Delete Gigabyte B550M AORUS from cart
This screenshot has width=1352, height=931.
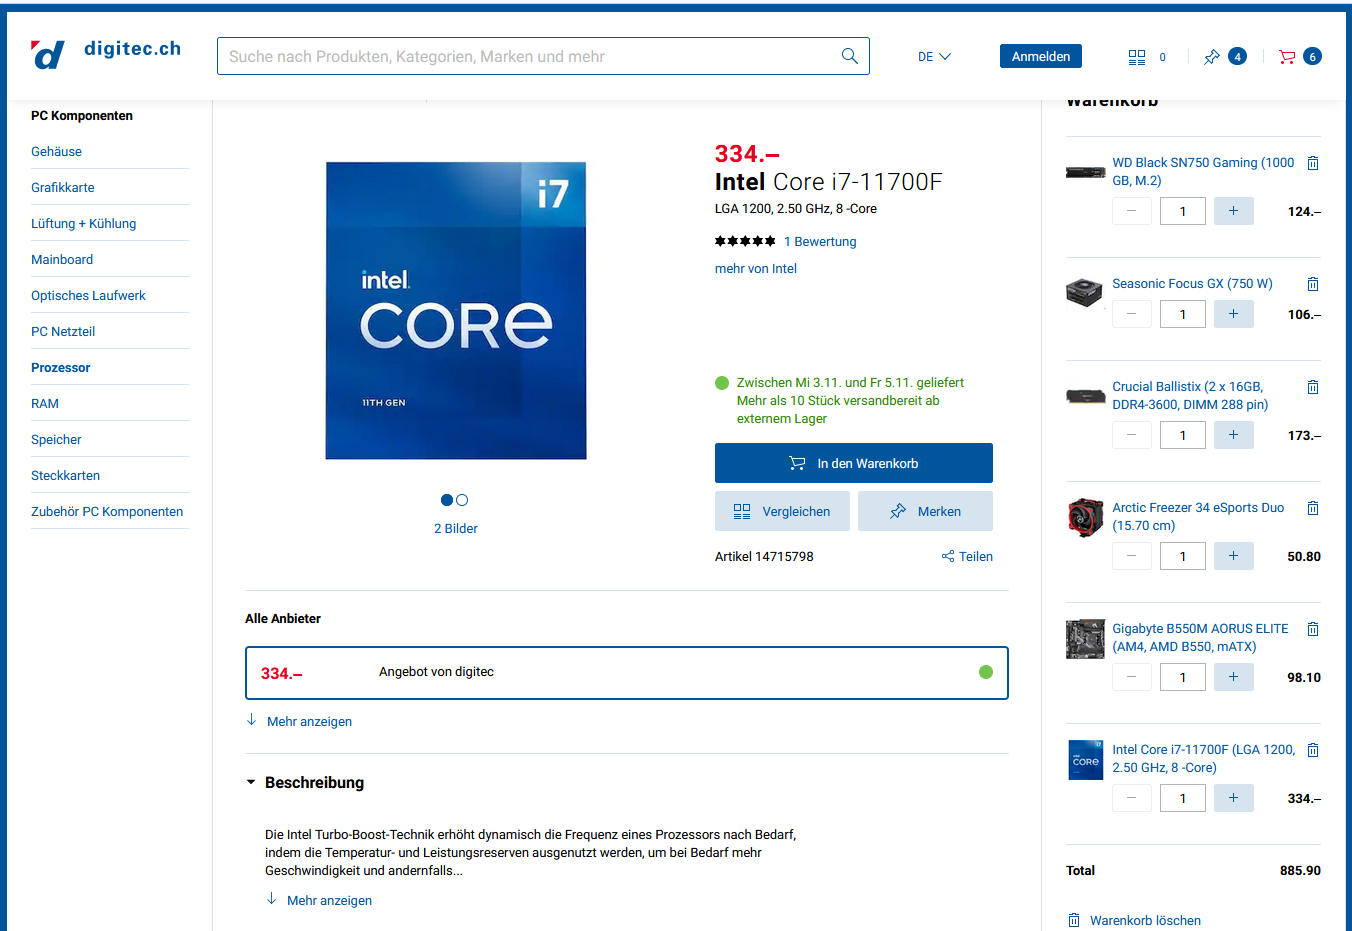click(1313, 629)
